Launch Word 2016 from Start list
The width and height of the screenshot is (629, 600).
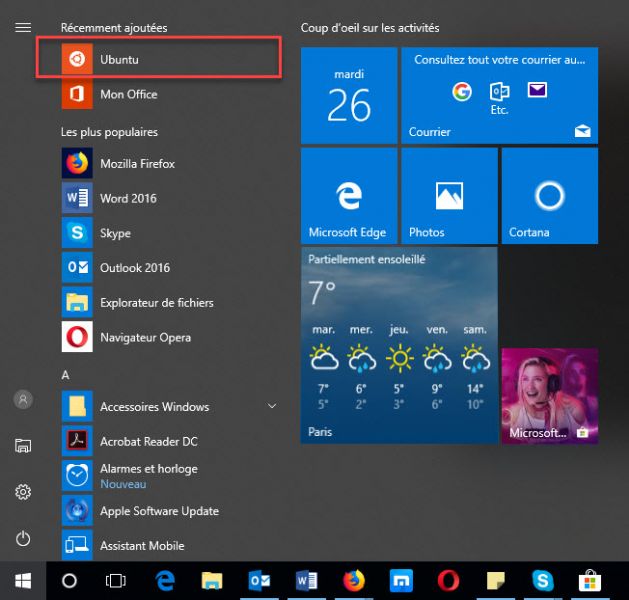pyautogui.click(x=170, y=198)
